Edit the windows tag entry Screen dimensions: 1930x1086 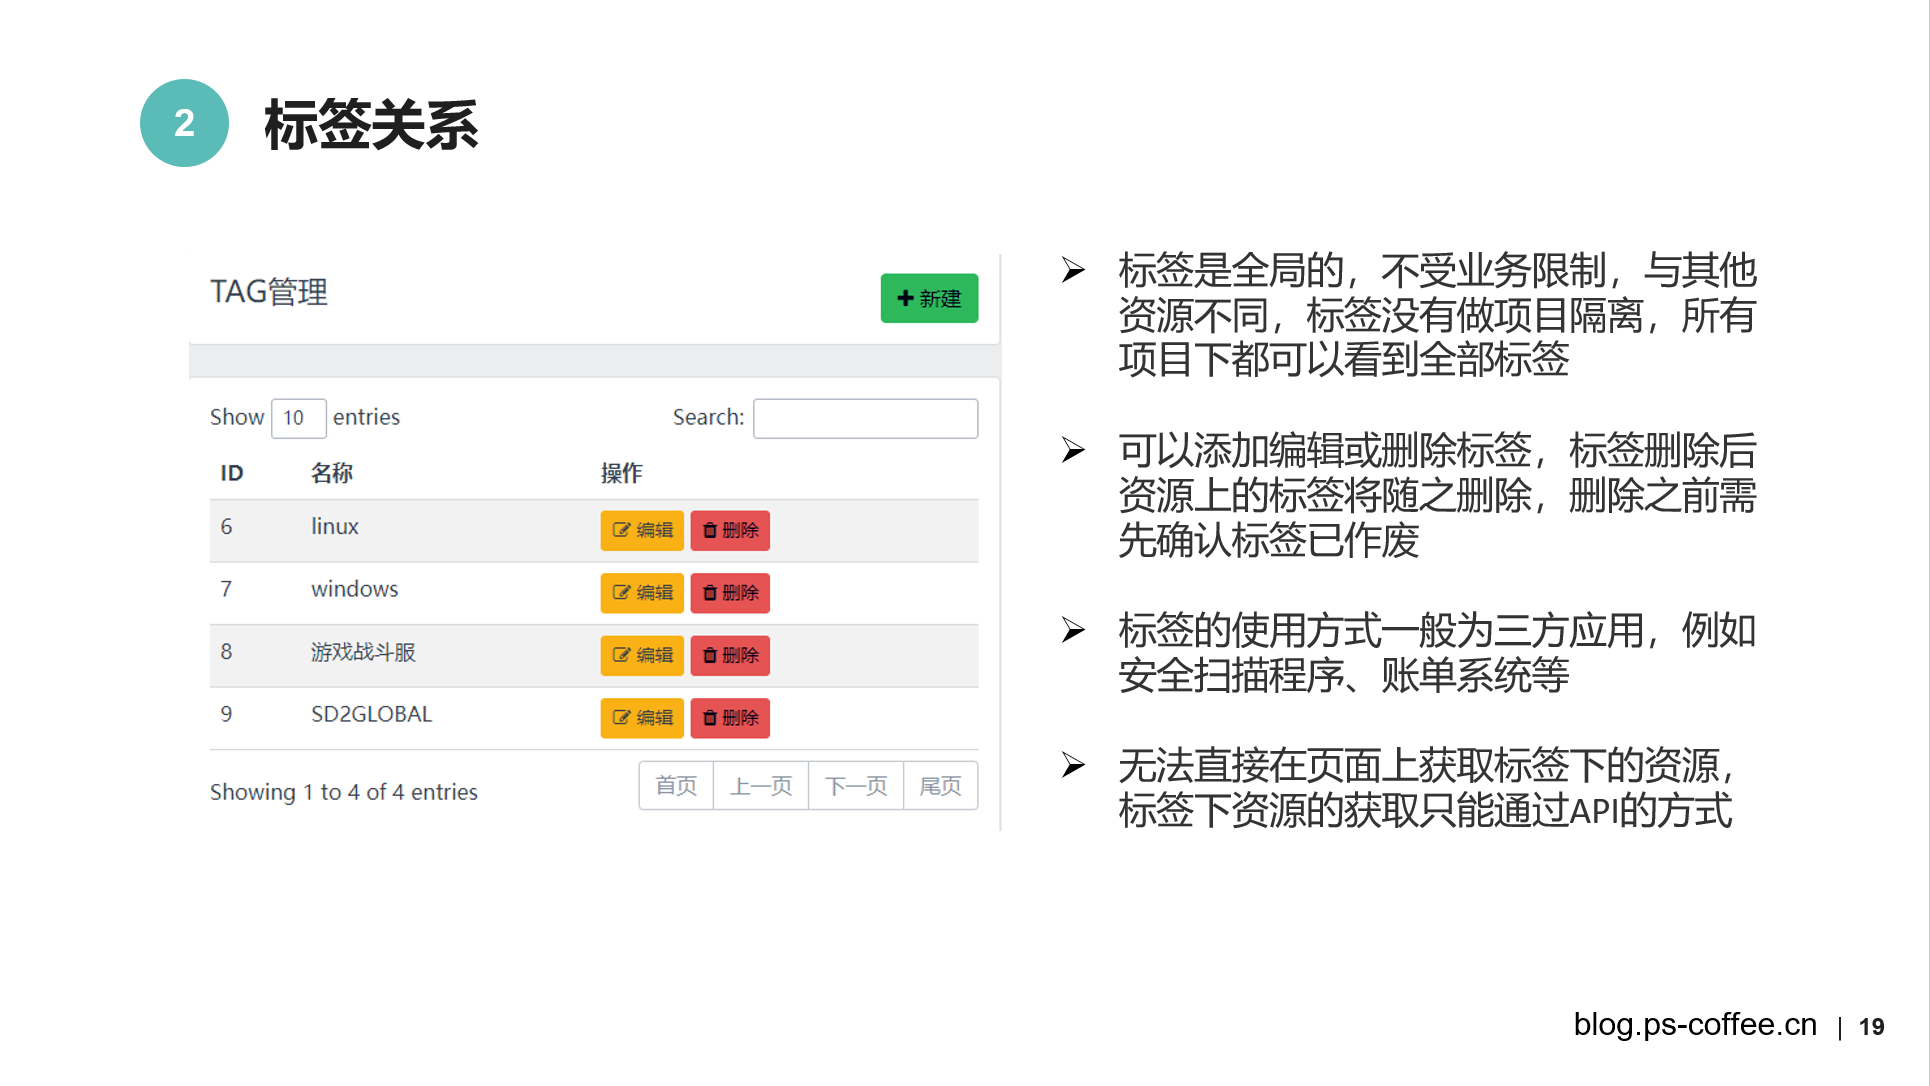pos(641,593)
